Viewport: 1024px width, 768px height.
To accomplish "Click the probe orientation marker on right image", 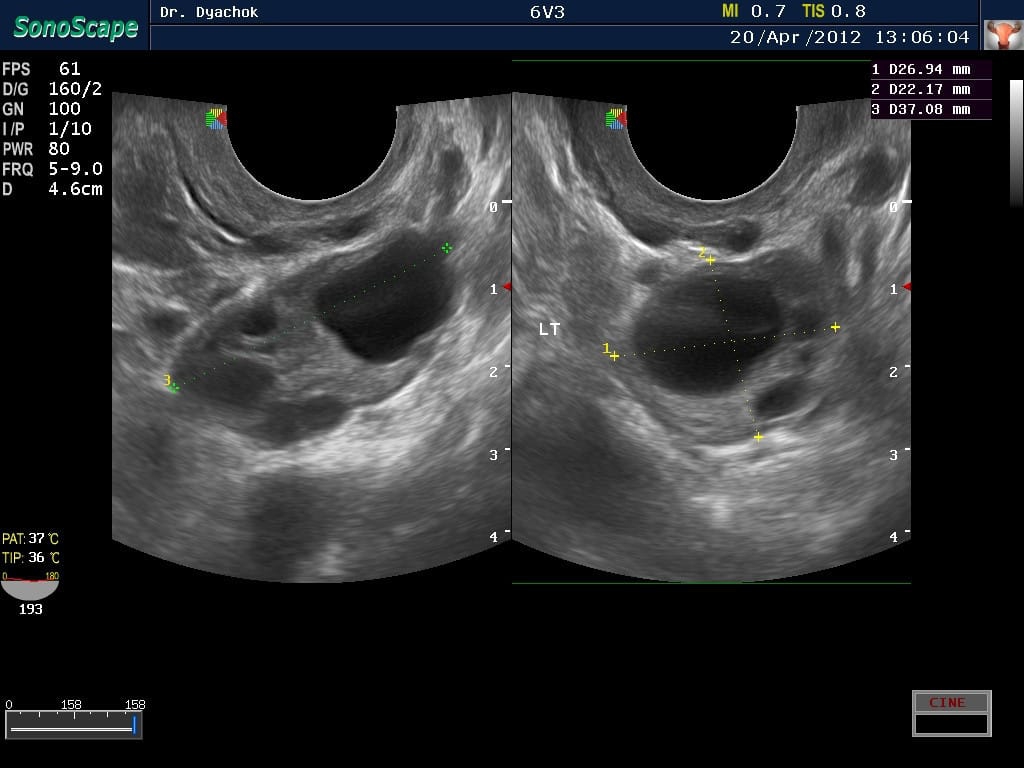I will coord(616,119).
